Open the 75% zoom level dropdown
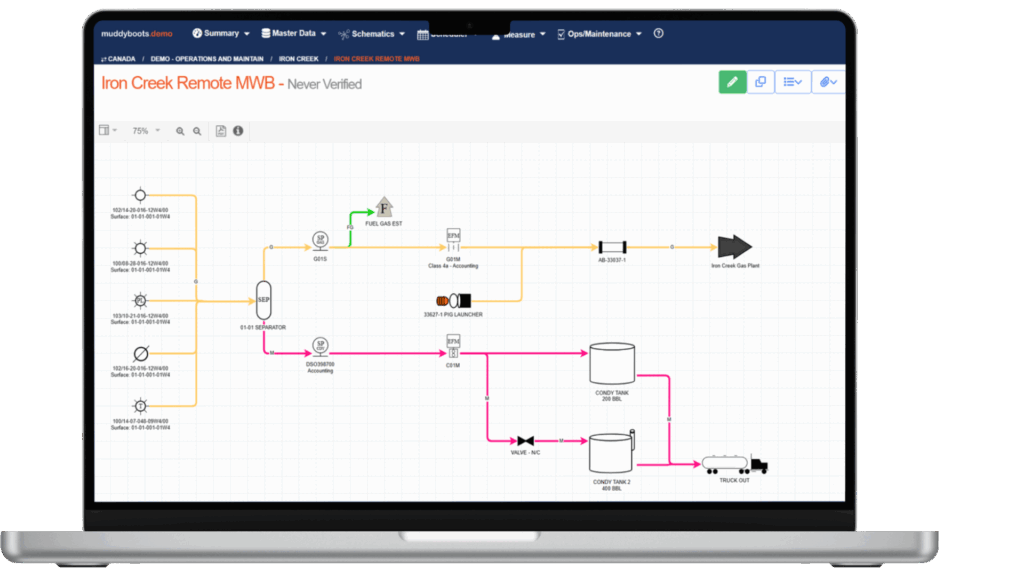 click(x=146, y=131)
